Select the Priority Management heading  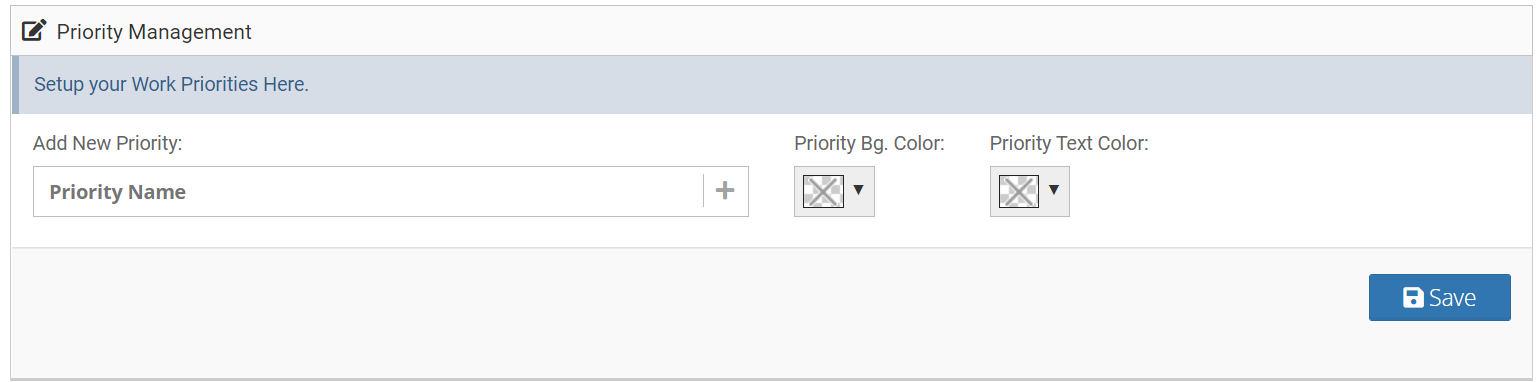tap(154, 32)
